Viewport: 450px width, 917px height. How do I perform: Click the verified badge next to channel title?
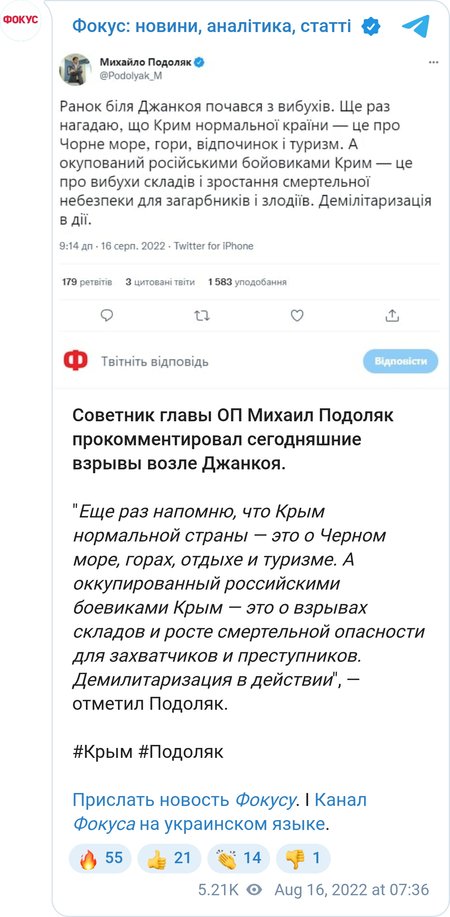[371, 26]
